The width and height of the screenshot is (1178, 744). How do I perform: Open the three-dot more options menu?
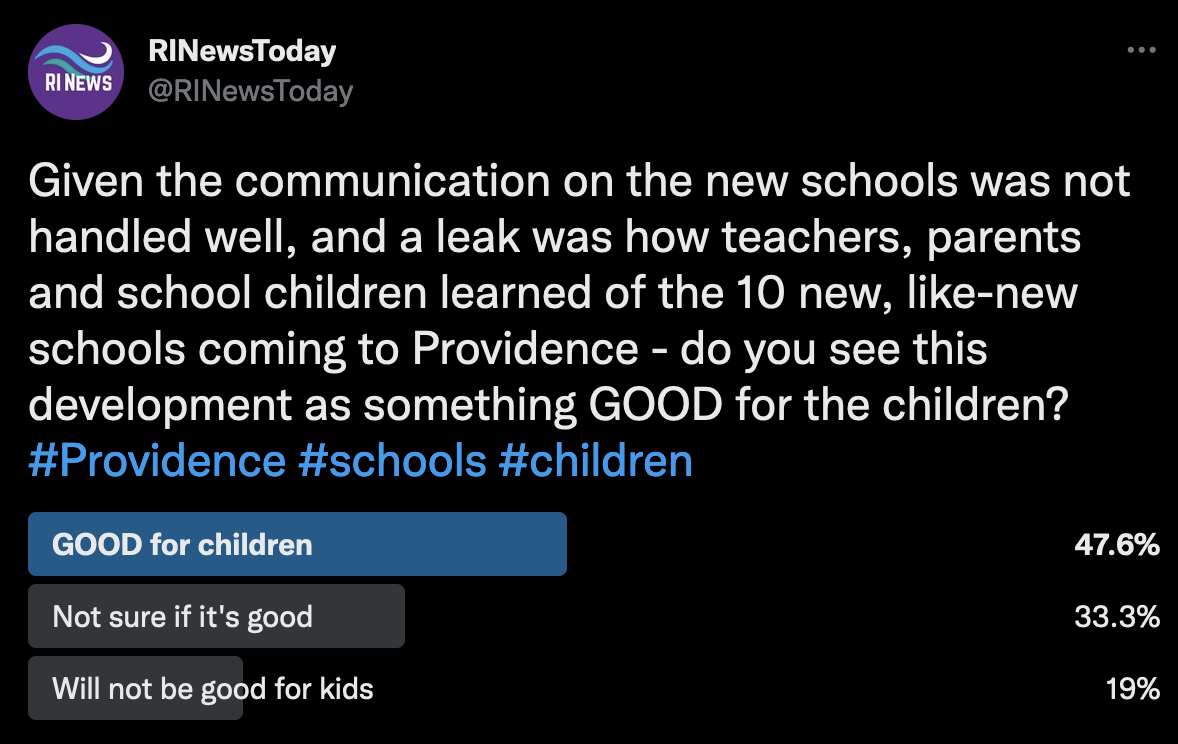tap(1141, 51)
